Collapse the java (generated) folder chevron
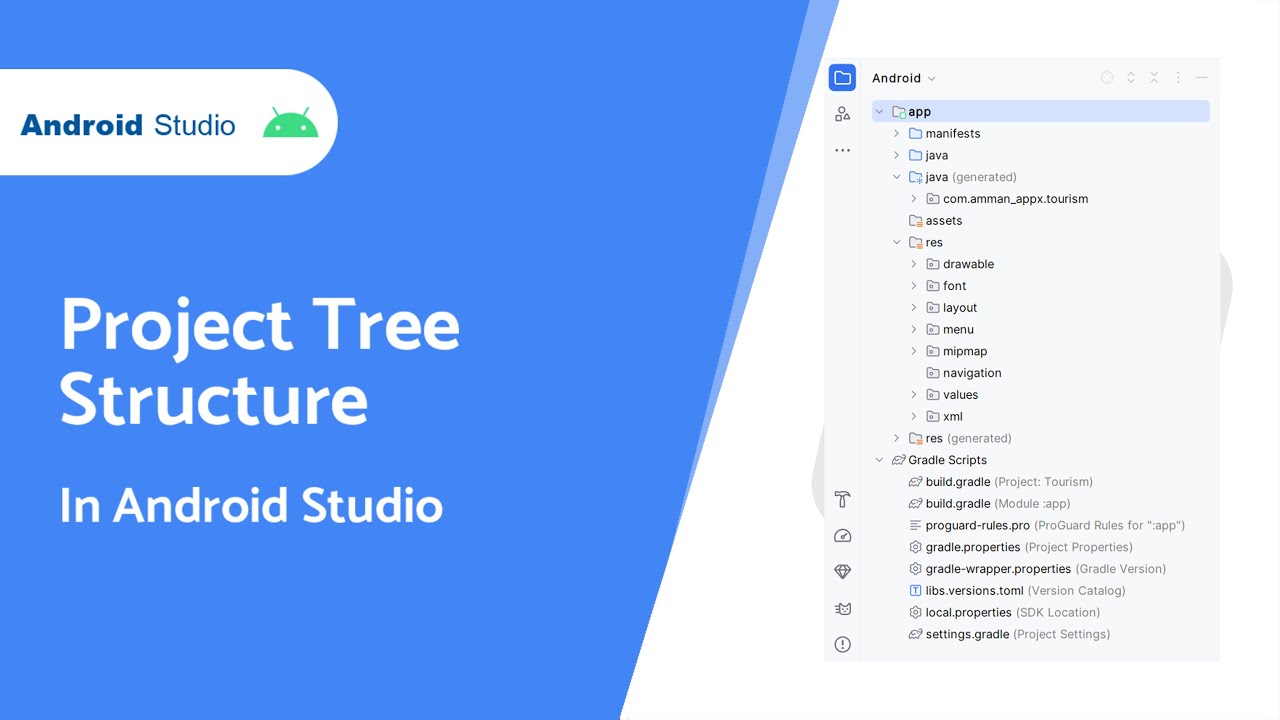The height and width of the screenshot is (720, 1280). pyautogui.click(x=896, y=177)
